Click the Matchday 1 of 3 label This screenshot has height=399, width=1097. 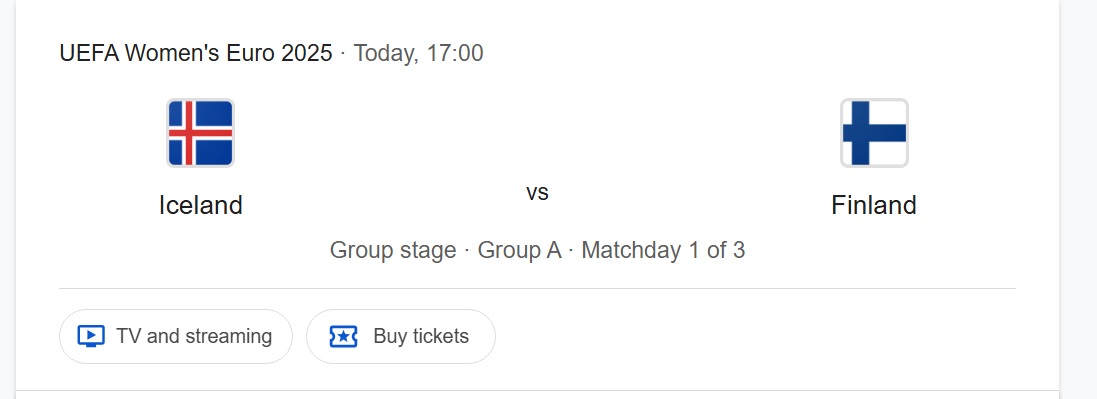pyautogui.click(x=663, y=250)
